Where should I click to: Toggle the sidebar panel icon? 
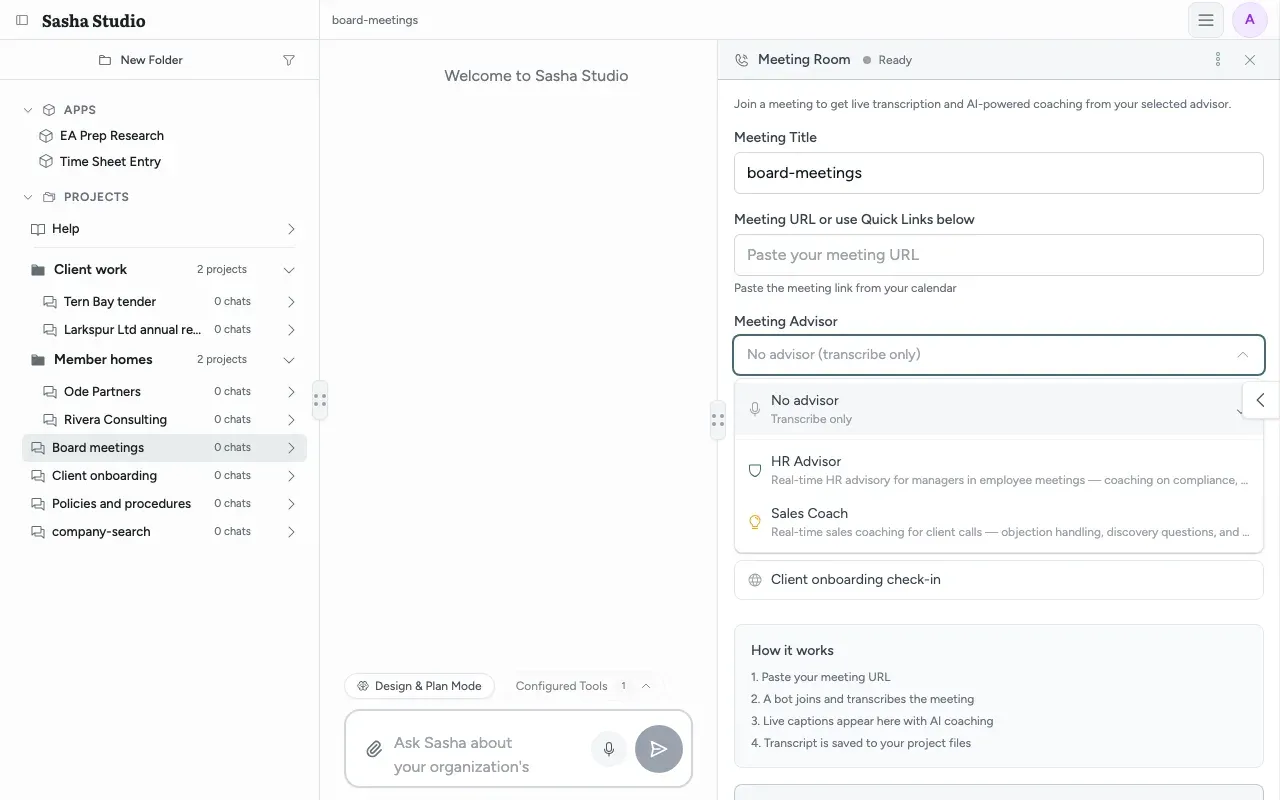(x=22, y=20)
